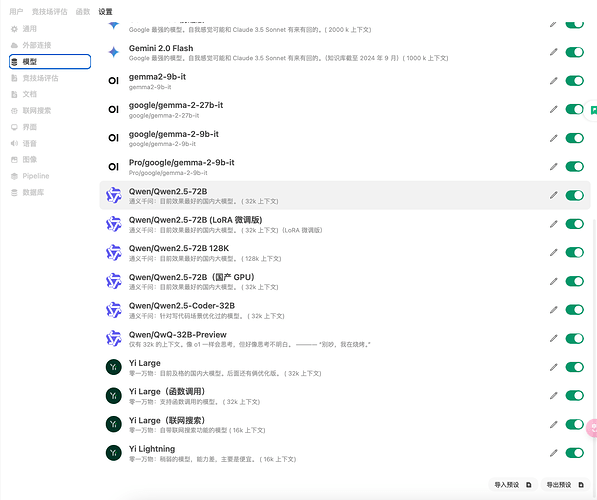Toggle off gemma2-9b-it model
597x500 pixels.
coord(575,81)
